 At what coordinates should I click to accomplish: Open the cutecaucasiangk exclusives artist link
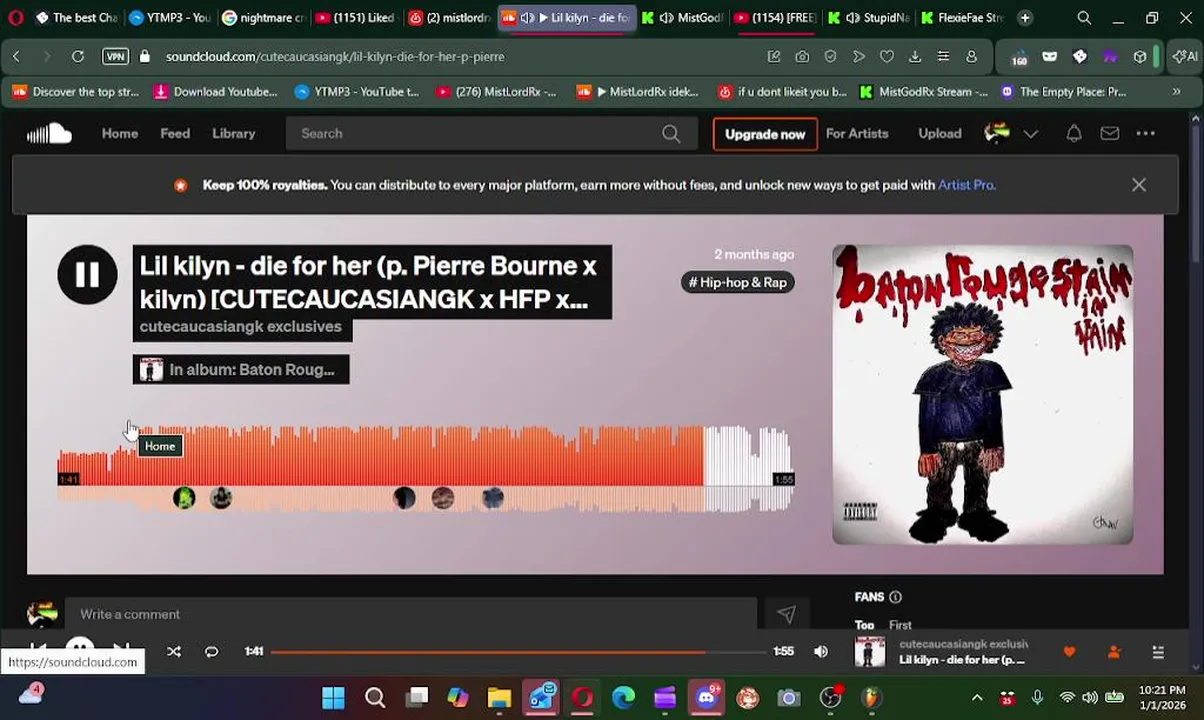(241, 327)
